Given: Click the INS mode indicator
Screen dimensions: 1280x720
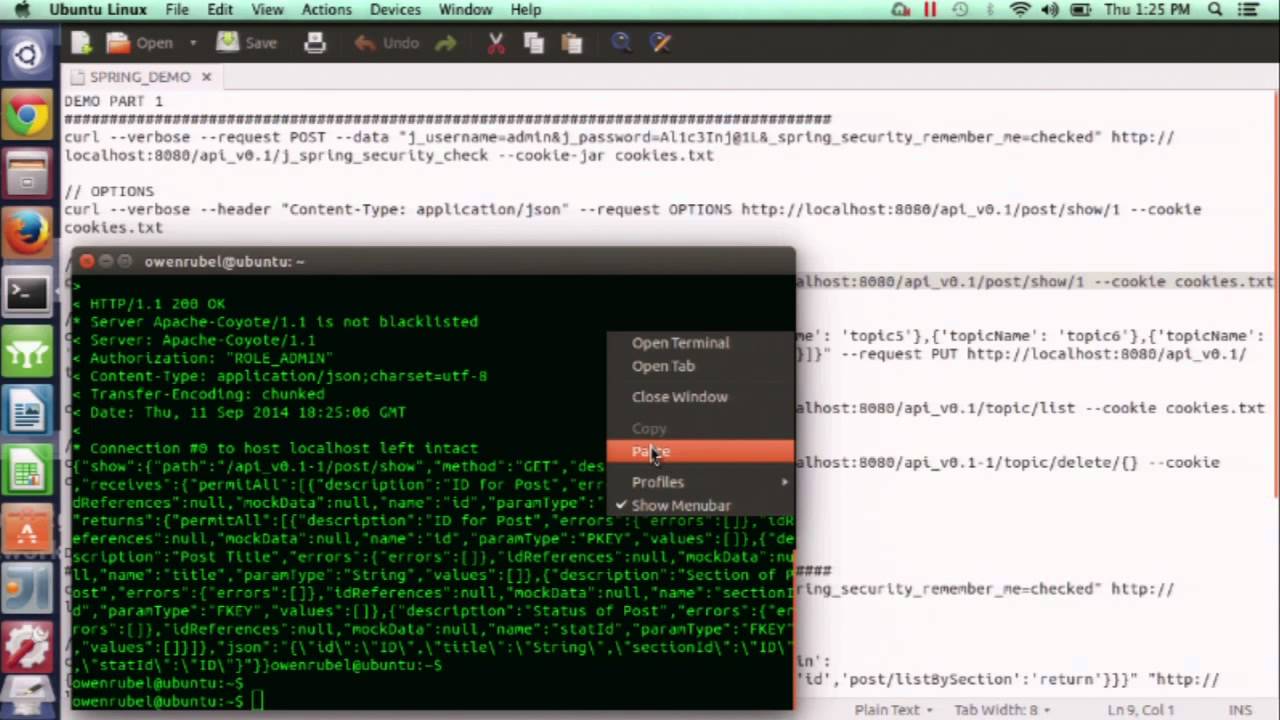Looking at the screenshot, I should click(1240, 709).
